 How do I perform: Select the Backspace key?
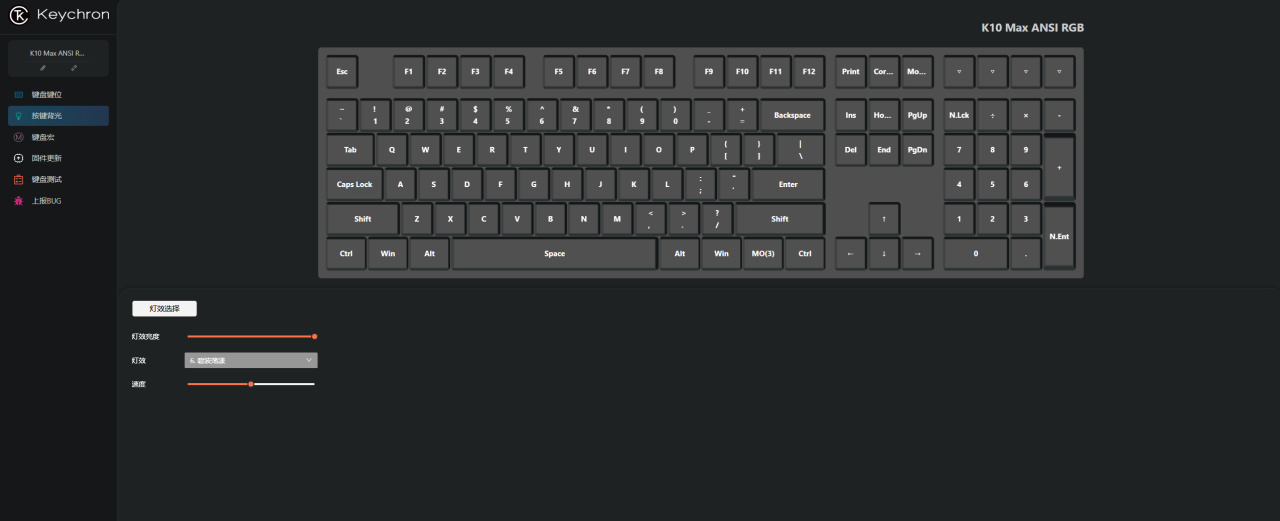point(792,116)
